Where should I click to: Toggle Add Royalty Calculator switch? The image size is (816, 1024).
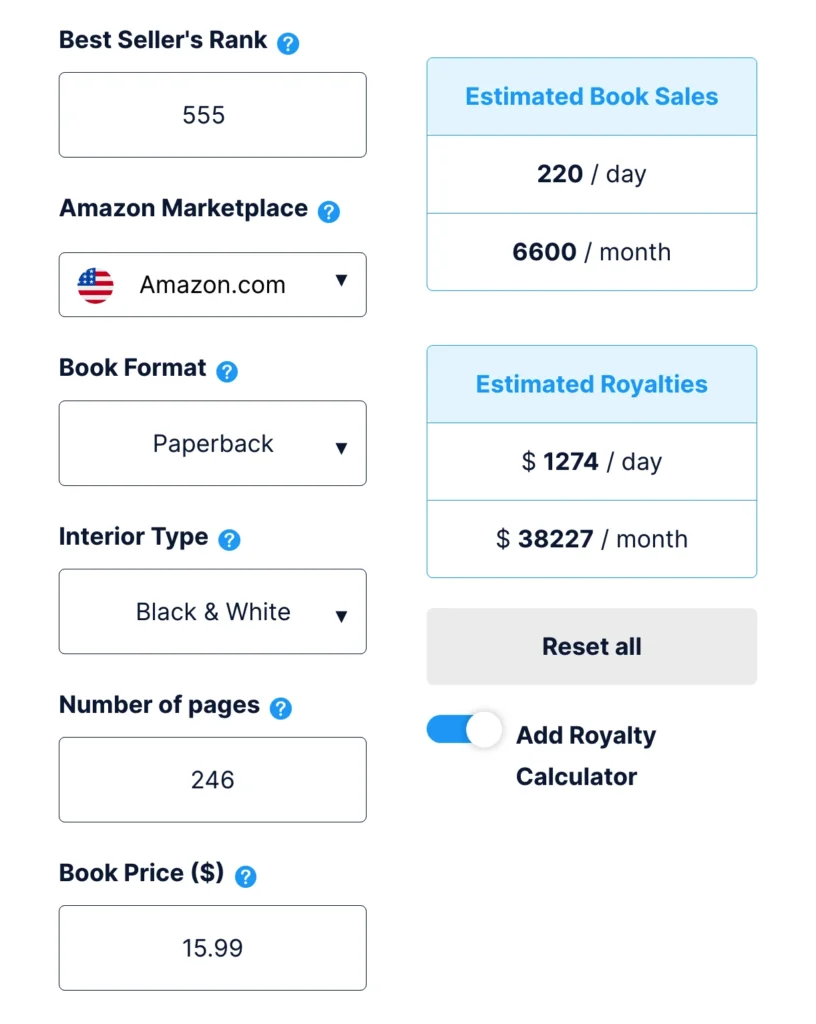tap(464, 729)
